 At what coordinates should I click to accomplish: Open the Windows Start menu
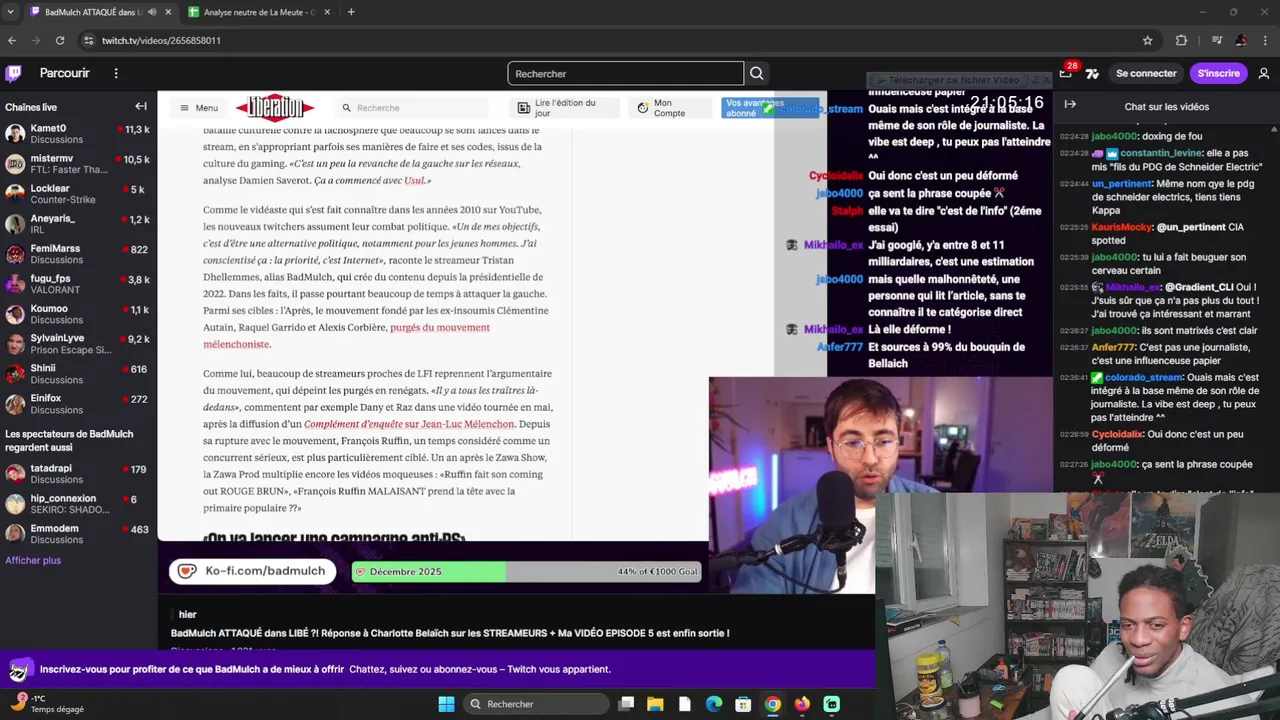pos(446,704)
